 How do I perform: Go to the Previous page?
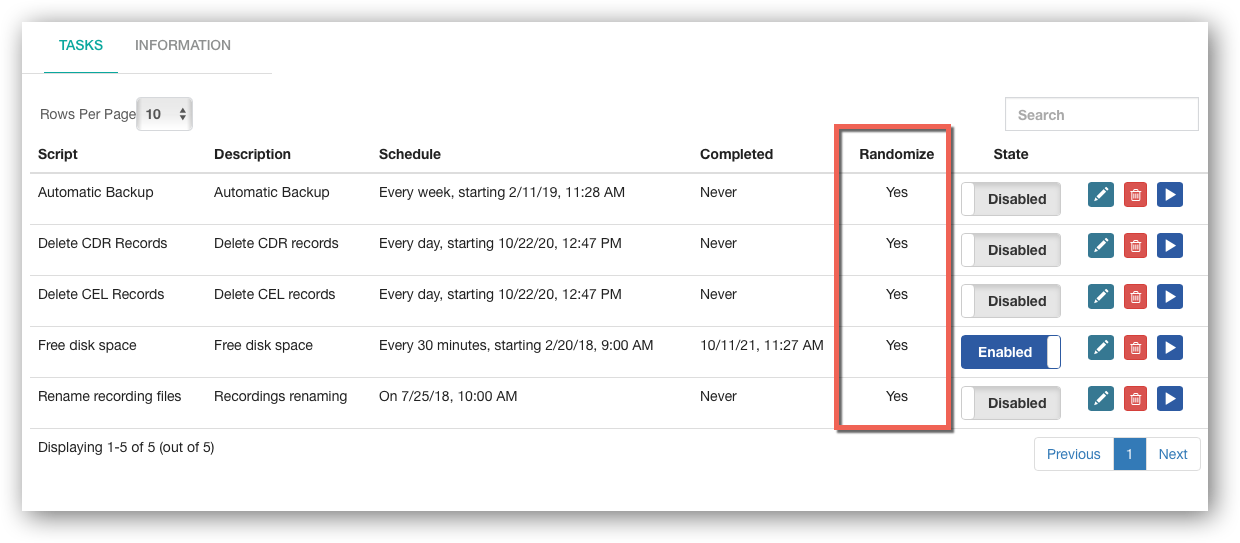click(1074, 454)
